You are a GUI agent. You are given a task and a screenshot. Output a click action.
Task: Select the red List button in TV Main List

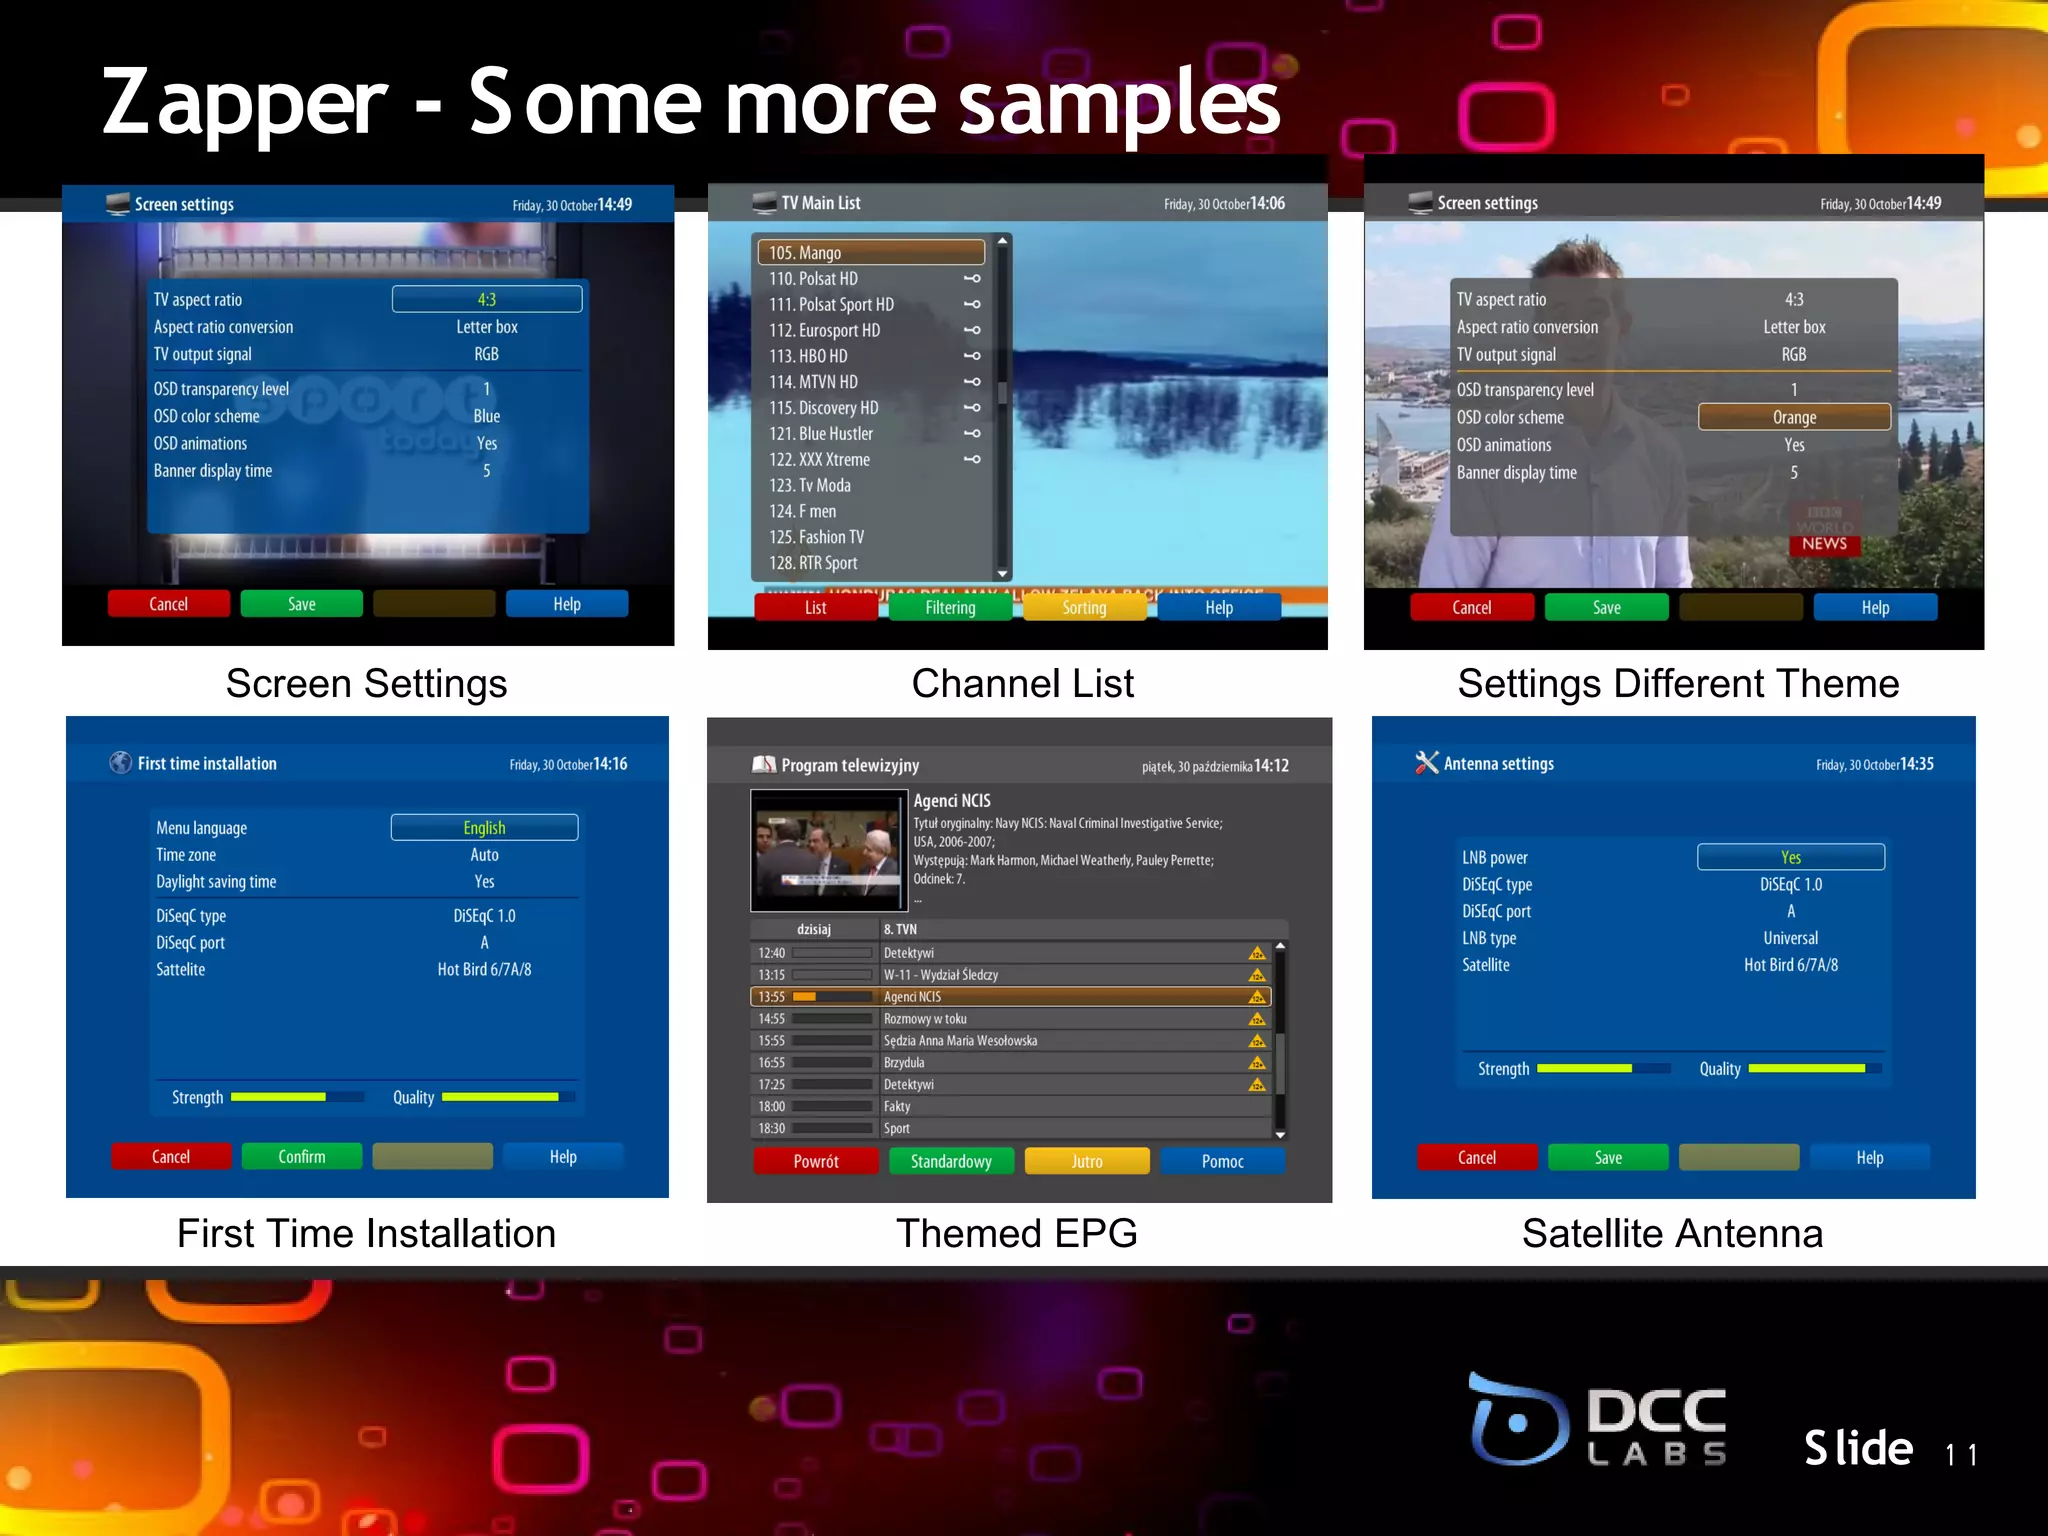(816, 608)
